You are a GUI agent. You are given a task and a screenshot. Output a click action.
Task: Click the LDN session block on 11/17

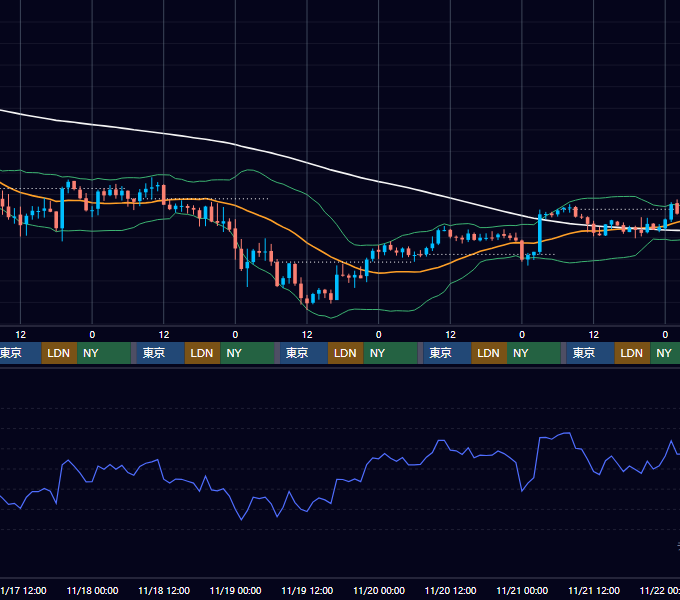click(59, 353)
